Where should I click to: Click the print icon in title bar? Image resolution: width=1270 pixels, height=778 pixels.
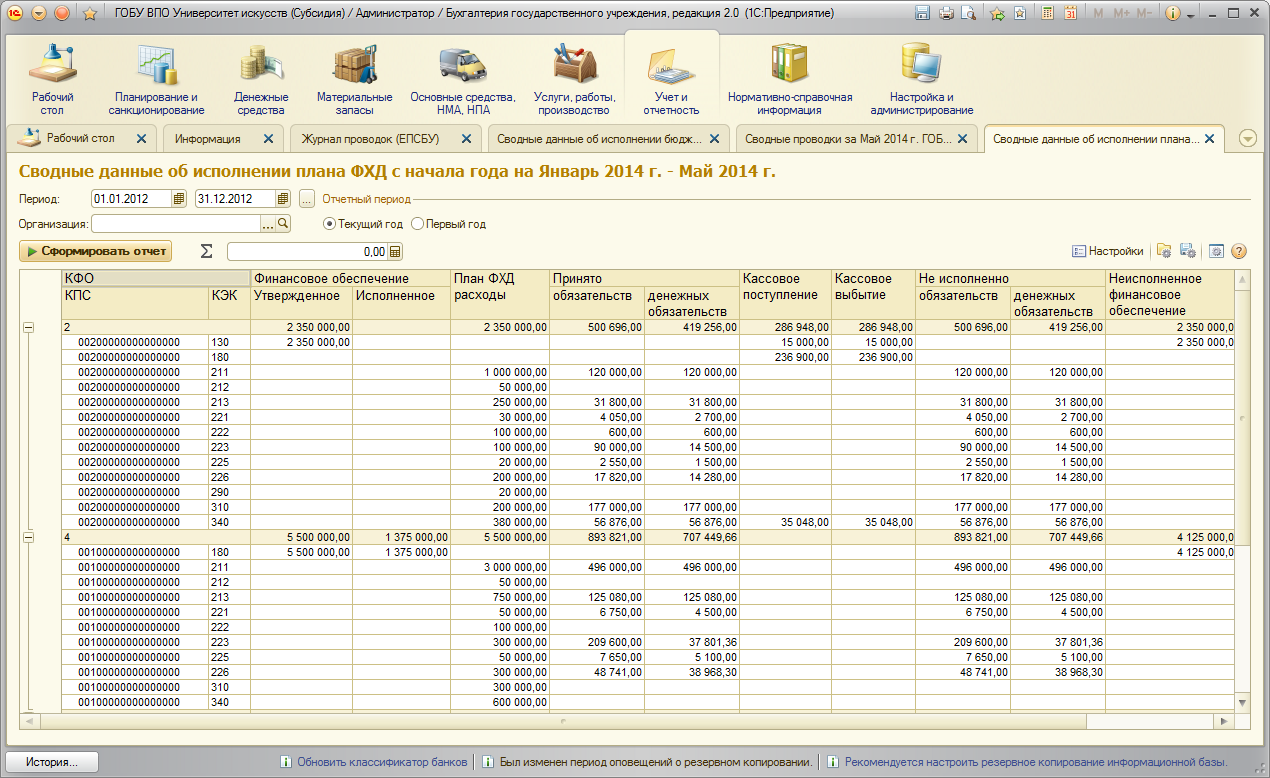click(945, 14)
